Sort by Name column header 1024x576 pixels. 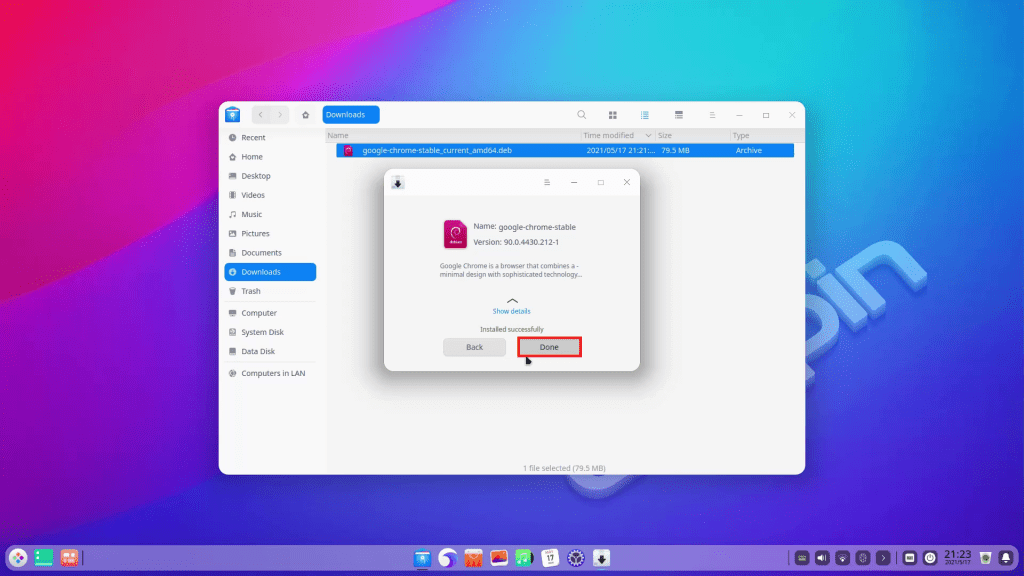click(x=453, y=135)
